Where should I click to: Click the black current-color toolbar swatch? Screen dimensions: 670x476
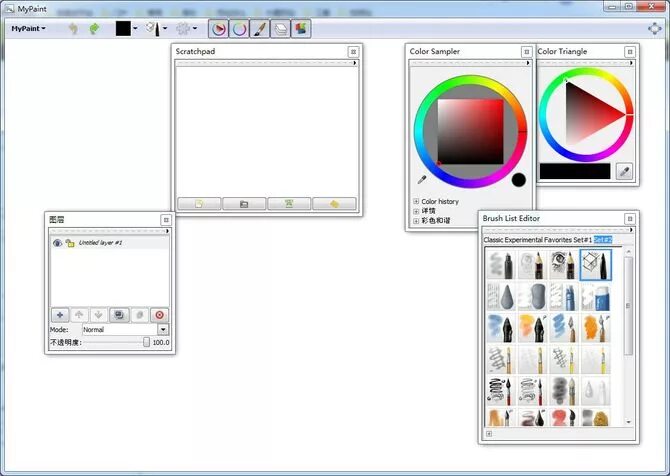click(x=123, y=29)
